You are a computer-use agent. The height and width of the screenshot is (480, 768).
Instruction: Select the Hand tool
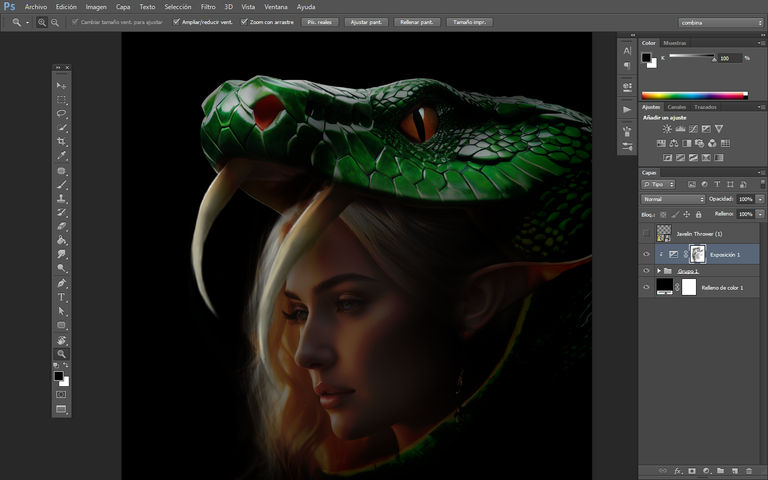pyautogui.click(x=61, y=340)
